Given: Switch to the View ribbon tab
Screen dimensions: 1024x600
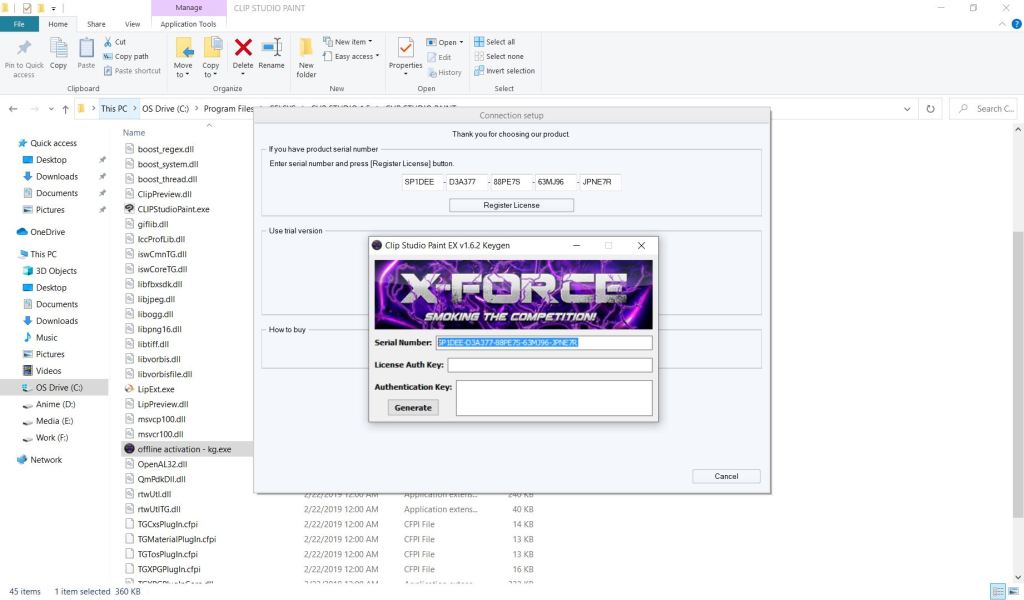Looking at the screenshot, I should coord(132,24).
